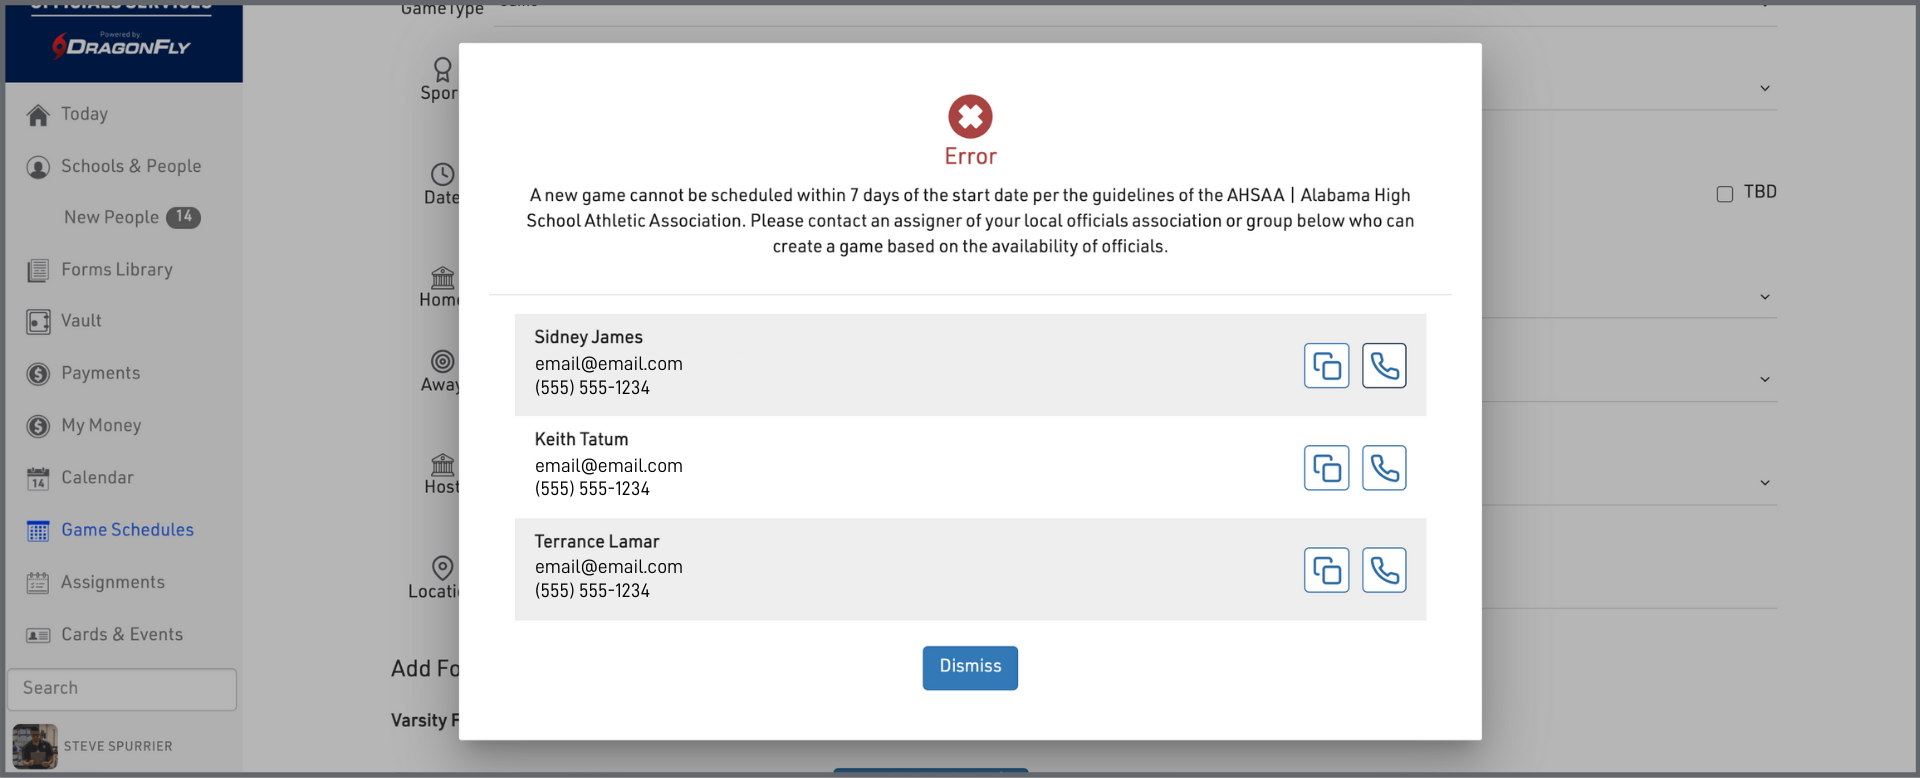Open Vault from sidebar icon
The width and height of the screenshot is (1920, 778).
pos(38,322)
